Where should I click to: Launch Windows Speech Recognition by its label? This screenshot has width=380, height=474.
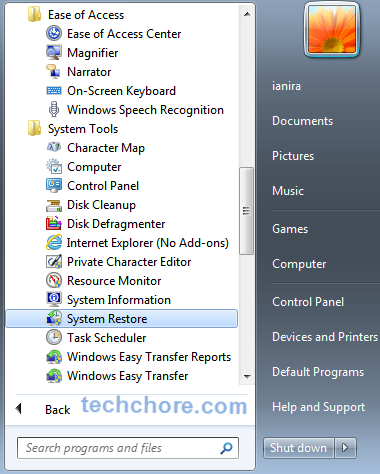[x=145, y=110]
